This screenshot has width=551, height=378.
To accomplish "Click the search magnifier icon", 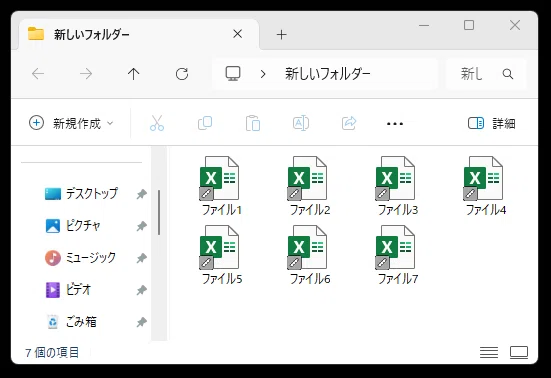I will [x=507, y=74].
